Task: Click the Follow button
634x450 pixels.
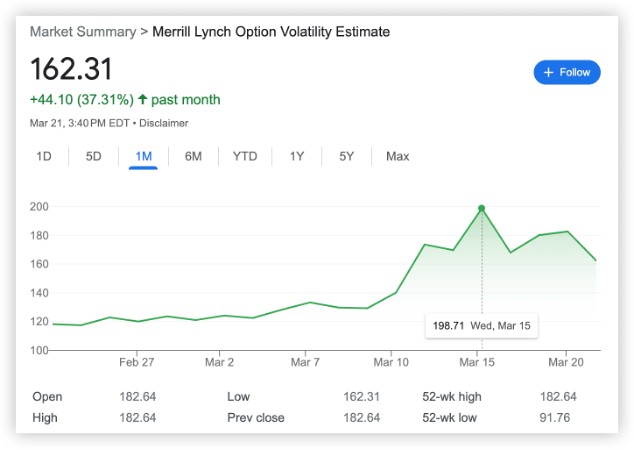Action: pos(567,72)
